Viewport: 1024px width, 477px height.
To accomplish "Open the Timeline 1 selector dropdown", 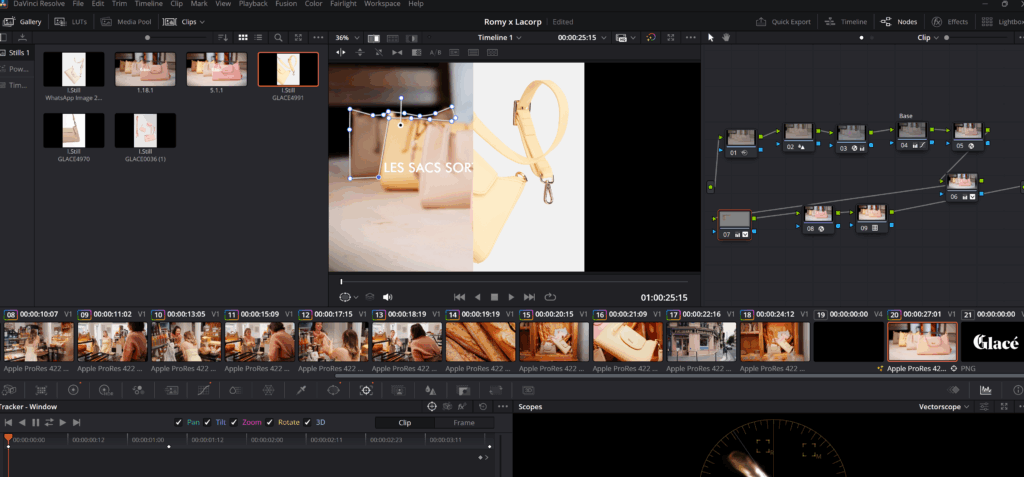I will (x=500, y=38).
